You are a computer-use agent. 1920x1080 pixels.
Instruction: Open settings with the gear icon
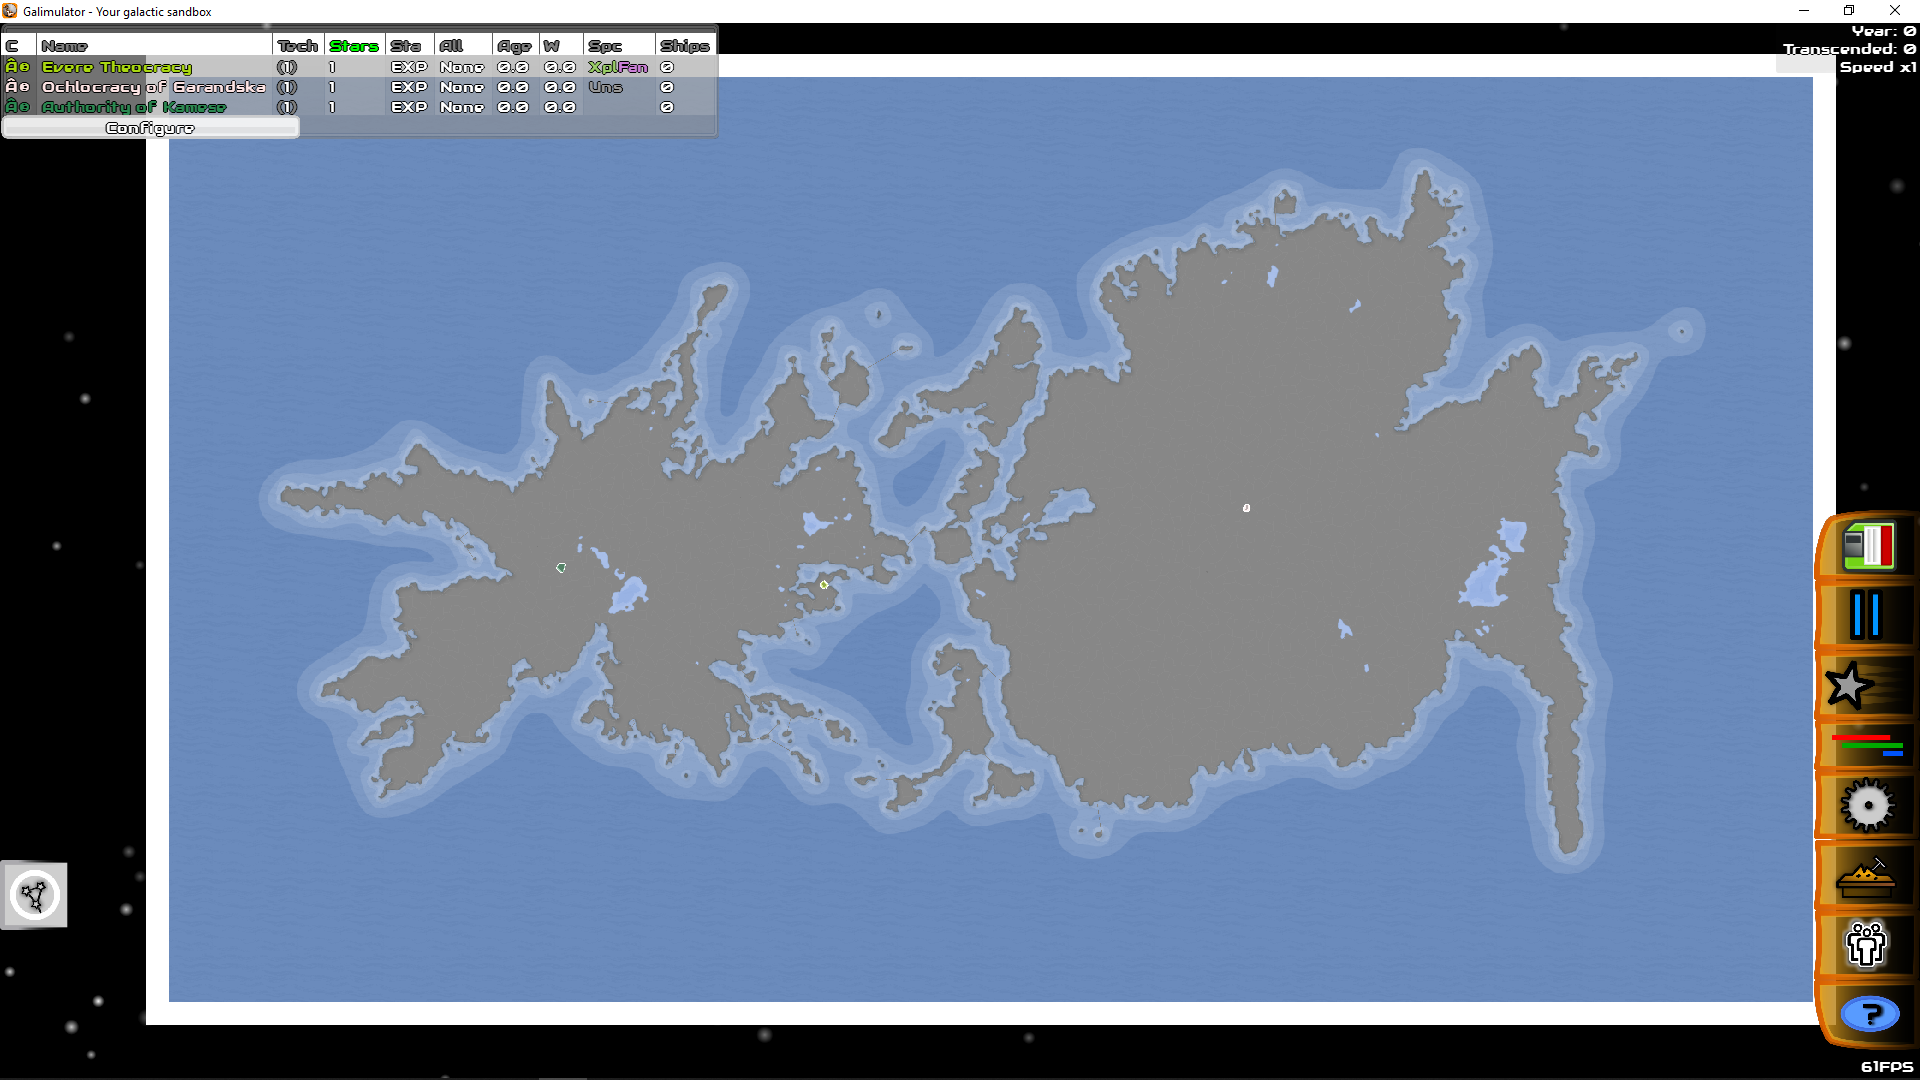coord(1867,805)
